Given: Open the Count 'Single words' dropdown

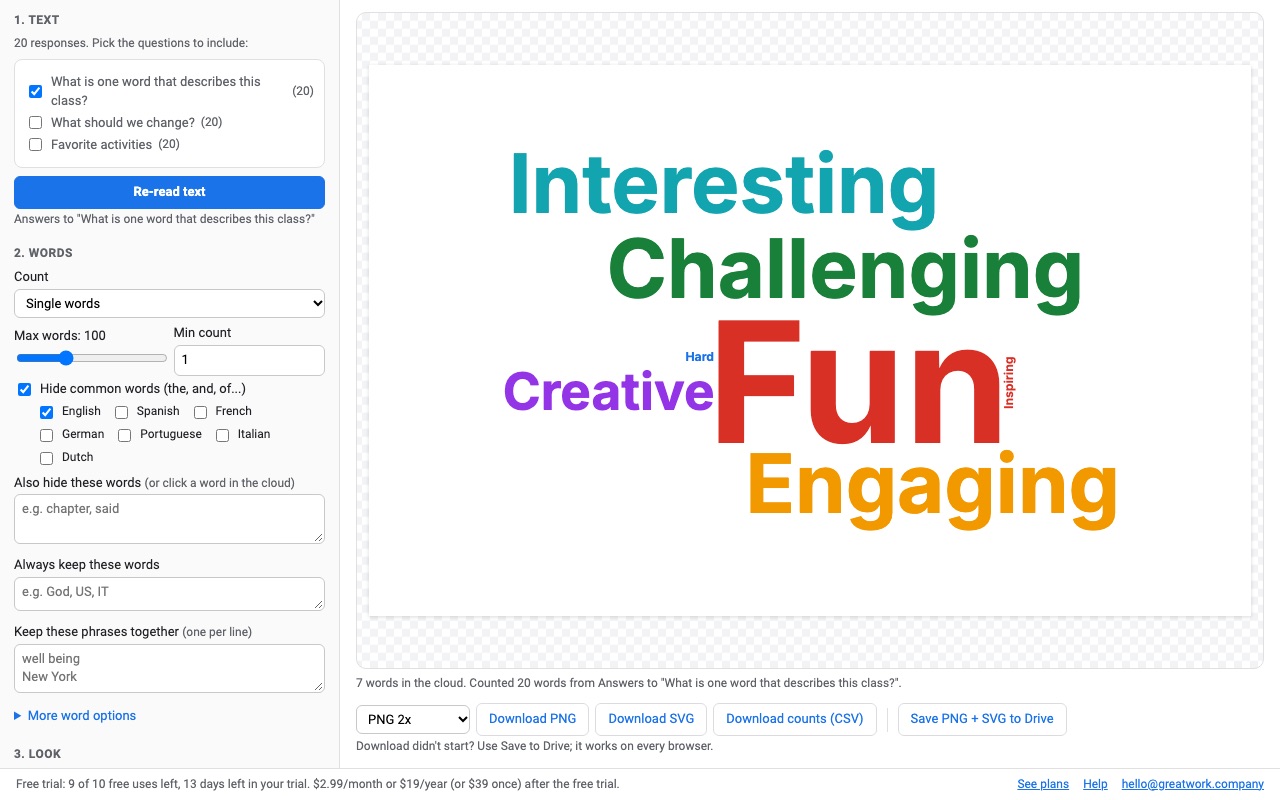Looking at the screenshot, I should point(169,303).
